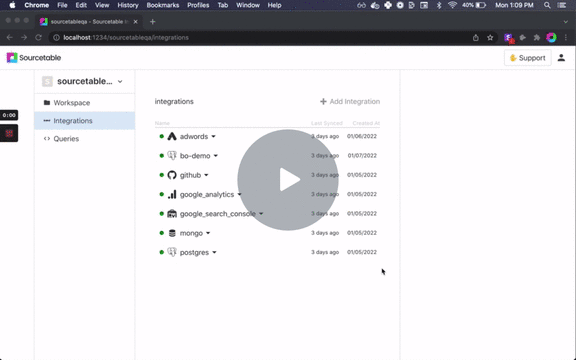
Task: Click the green status dot for postgres
Action: [162, 252]
